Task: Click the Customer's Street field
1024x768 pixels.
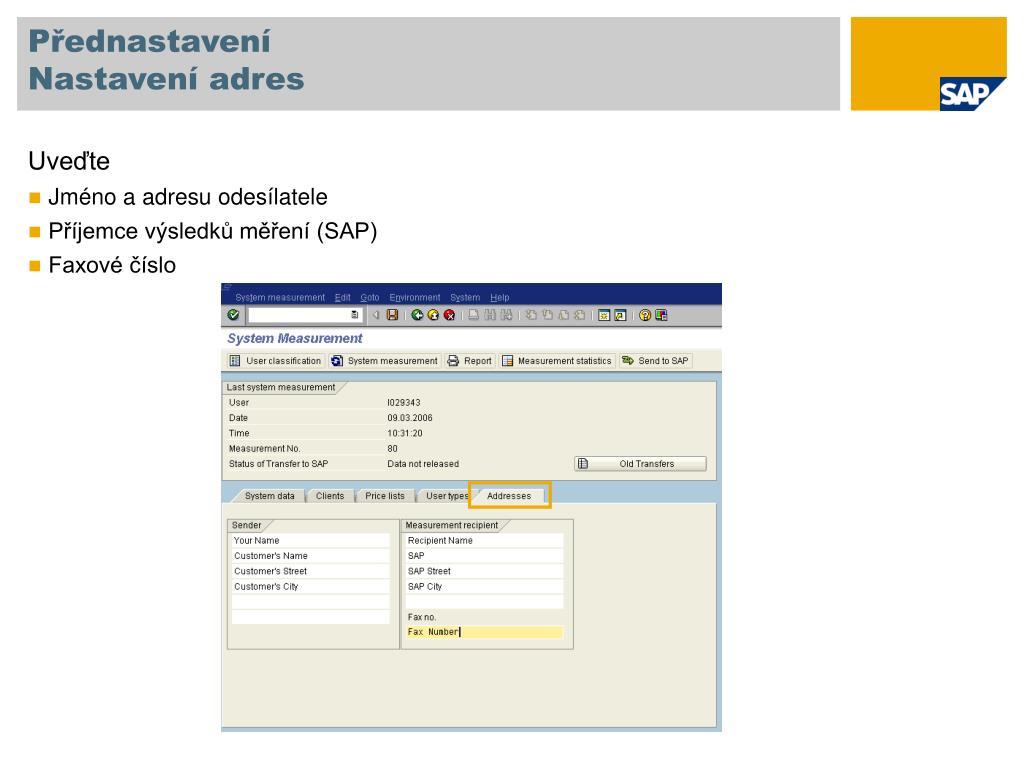Action: click(x=310, y=571)
